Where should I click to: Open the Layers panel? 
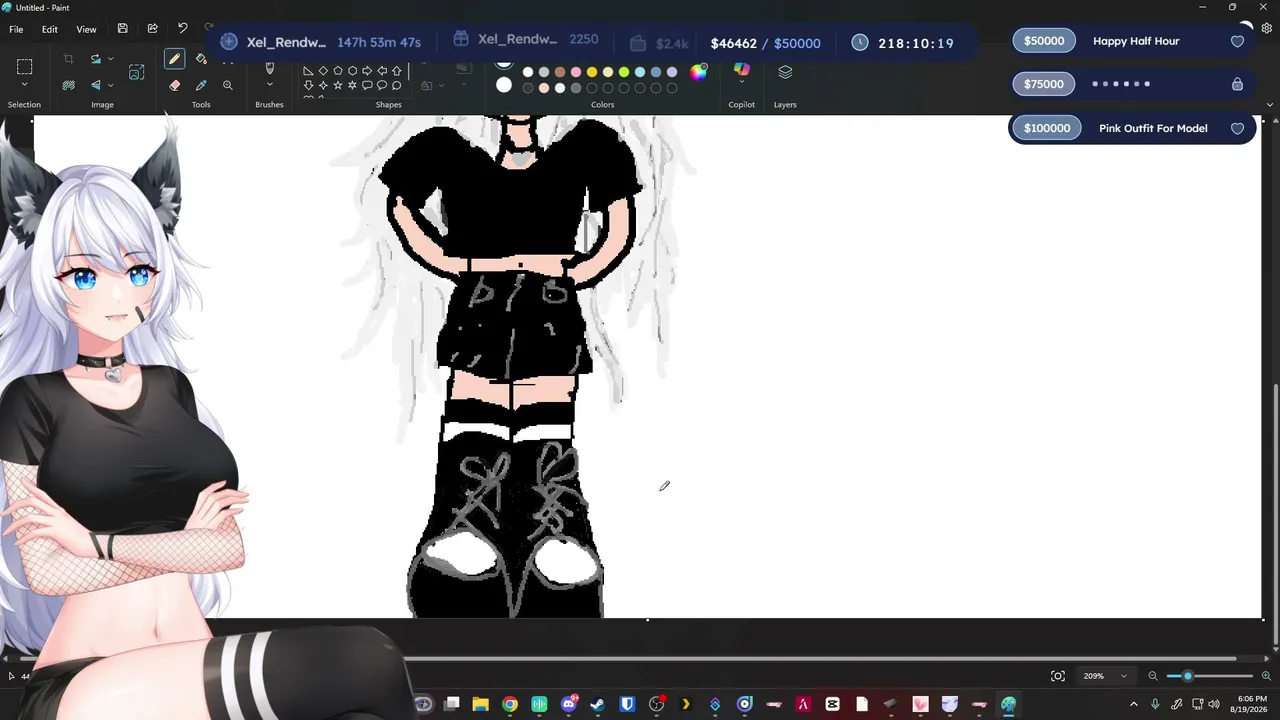785,72
